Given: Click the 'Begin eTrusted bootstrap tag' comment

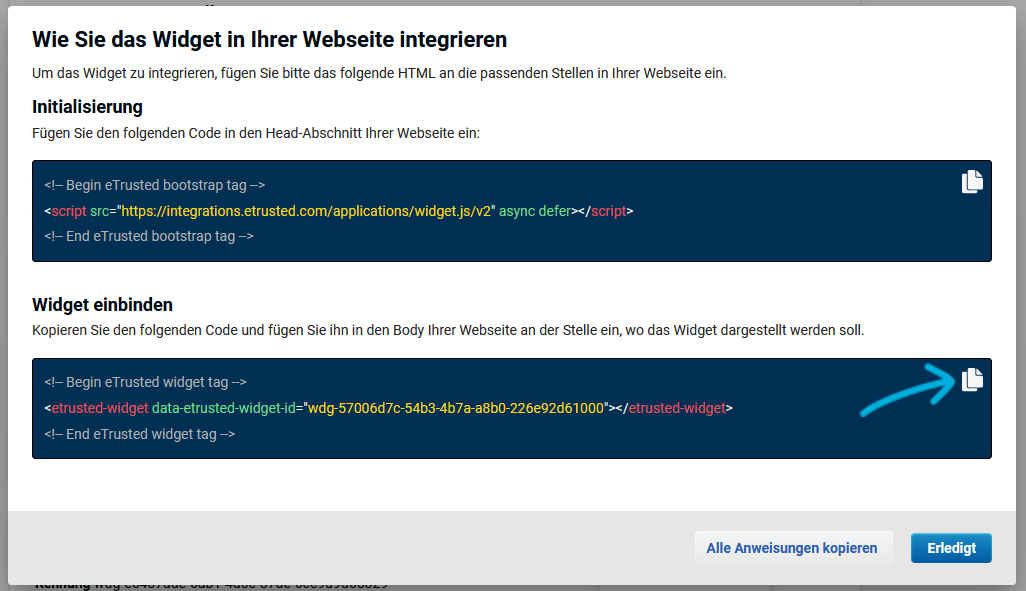Looking at the screenshot, I should coord(154,185).
